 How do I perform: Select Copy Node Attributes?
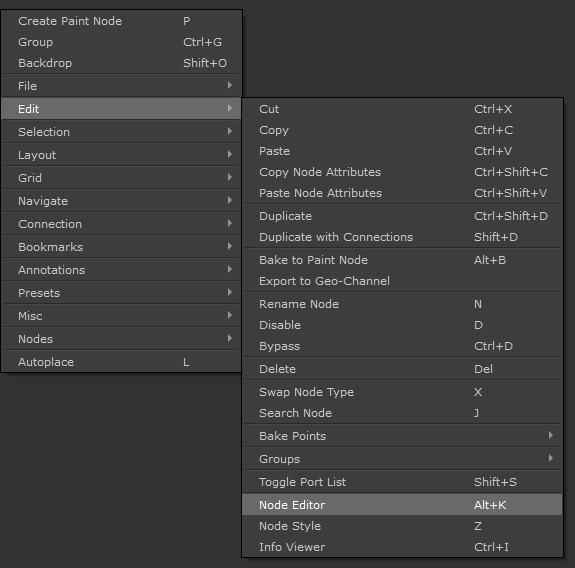point(402,172)
